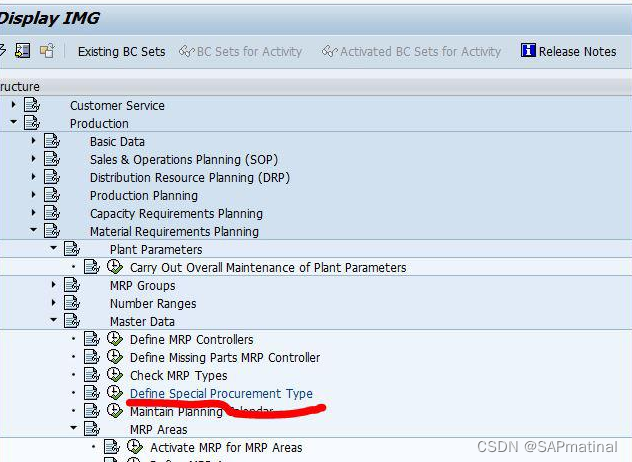Open documentation icon for Production Planning
The image size is (632, 462).
point(52,195)
